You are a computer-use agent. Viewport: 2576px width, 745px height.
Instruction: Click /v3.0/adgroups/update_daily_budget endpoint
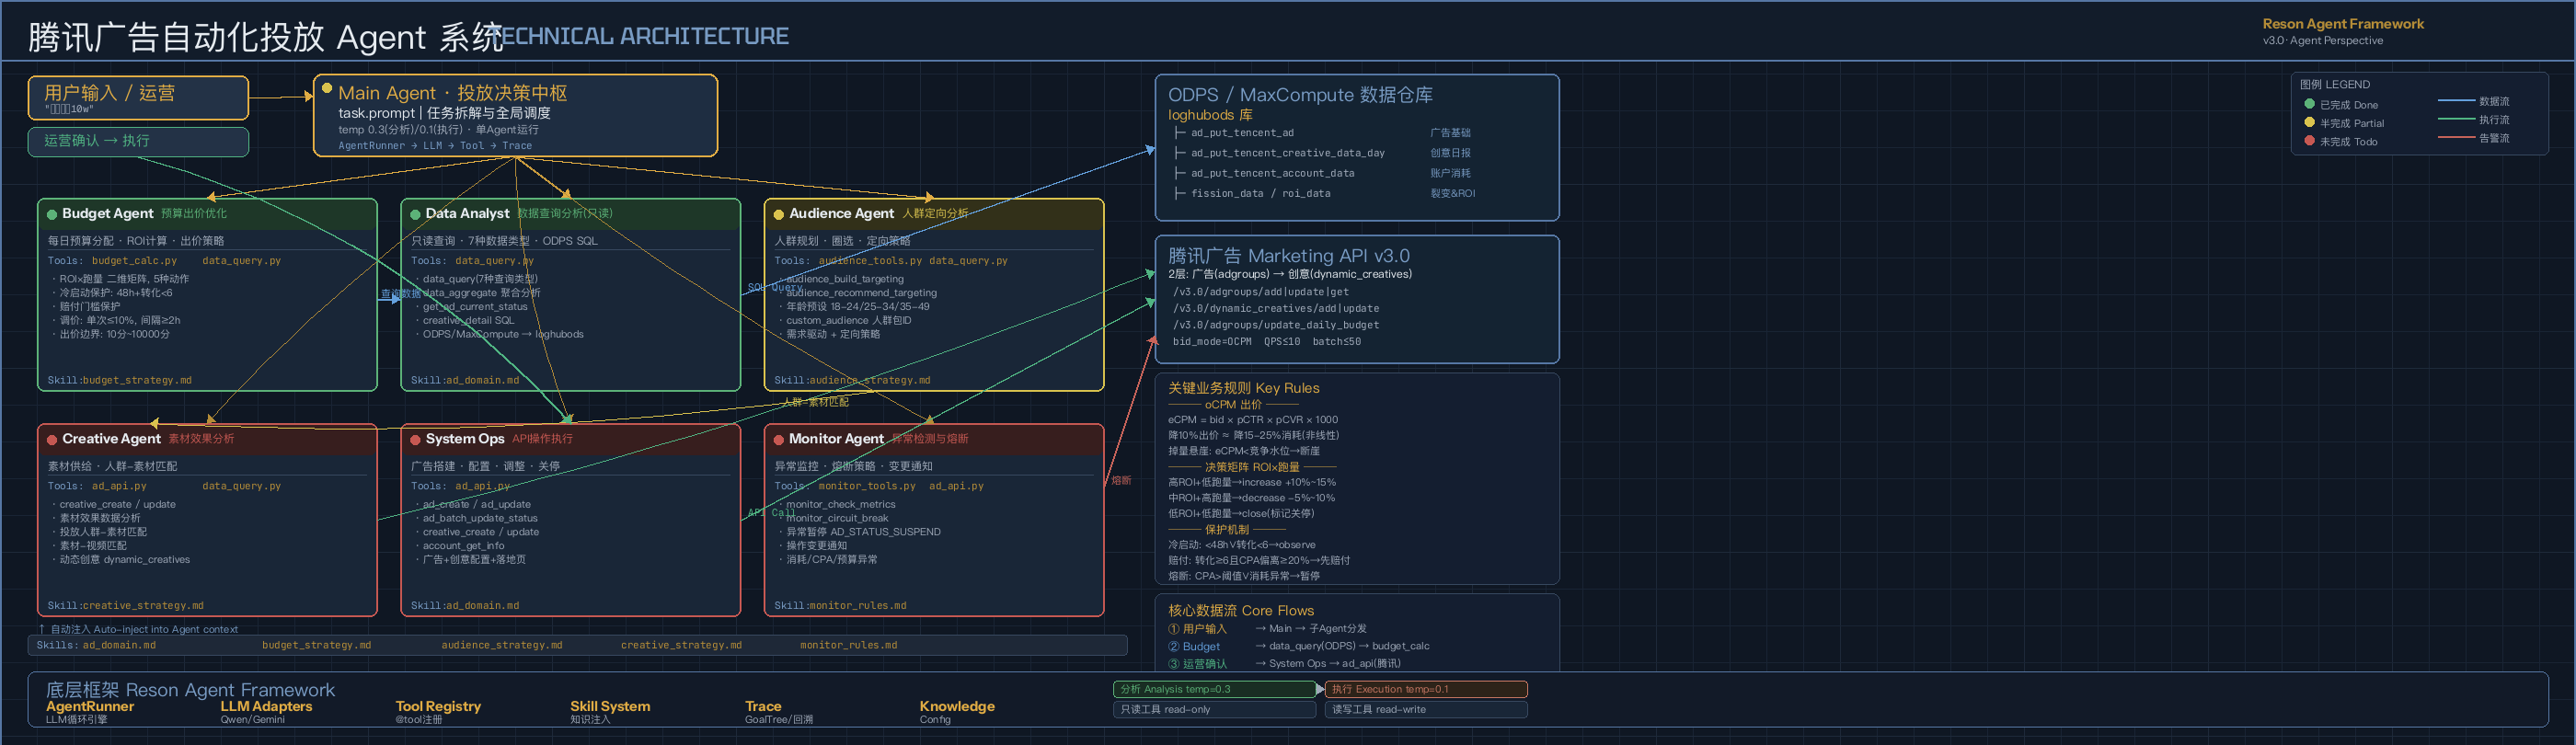point(1276,325)
